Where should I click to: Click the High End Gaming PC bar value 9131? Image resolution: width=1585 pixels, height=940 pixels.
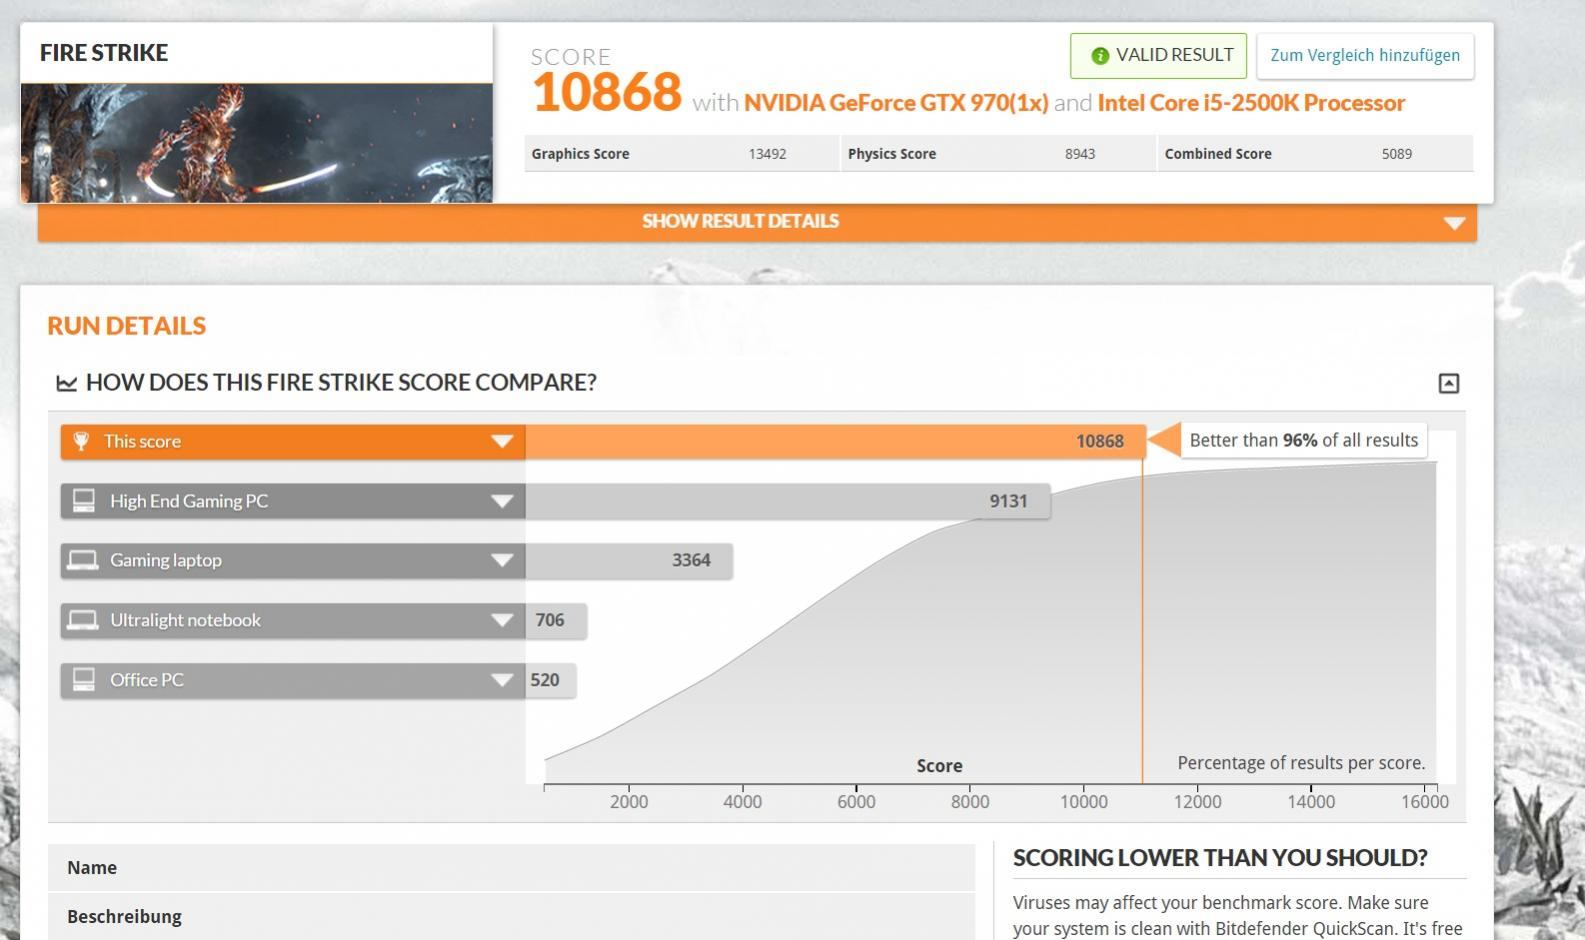pos(1009,501)
